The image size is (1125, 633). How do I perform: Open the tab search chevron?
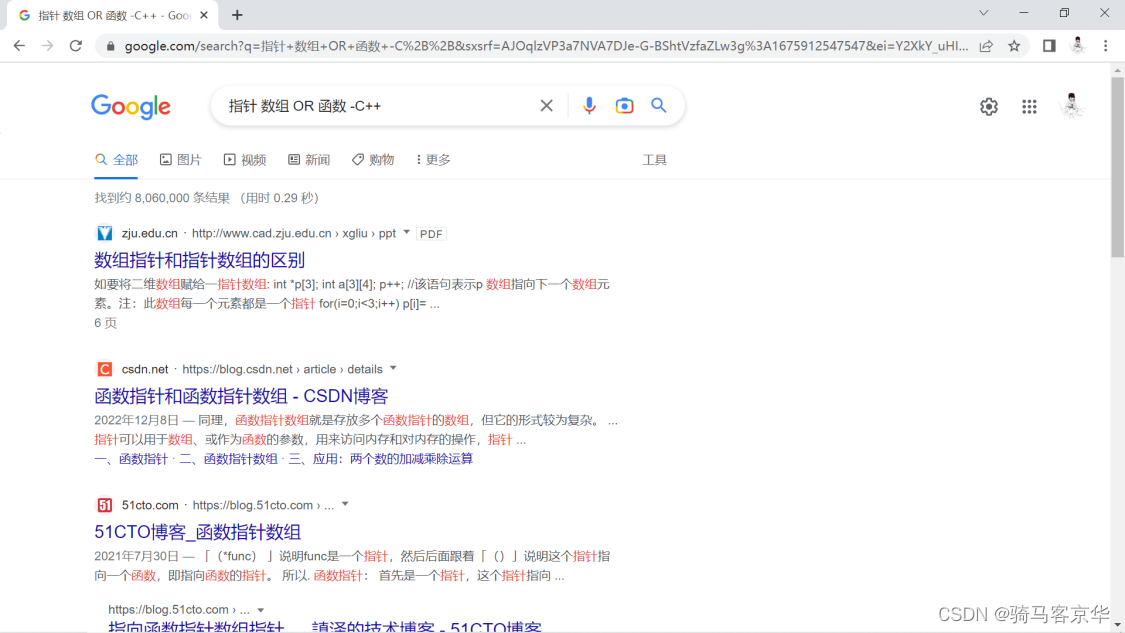tap(984, 13)
